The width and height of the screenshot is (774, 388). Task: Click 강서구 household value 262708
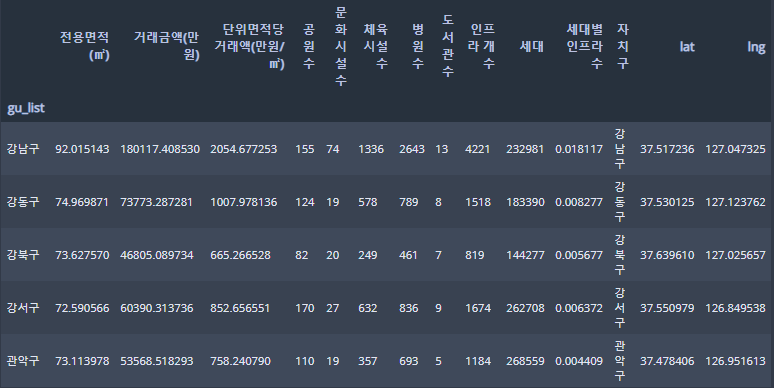click(x=525, y=308)
